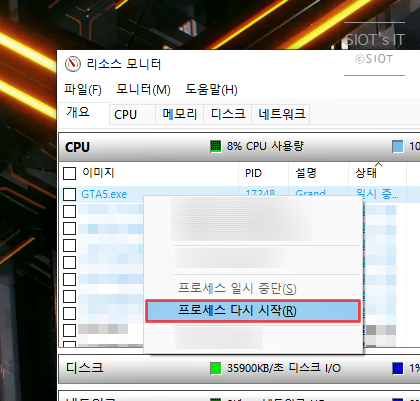Collapse the CPU section header bar
Screen dimensions: 420x401
239,147
